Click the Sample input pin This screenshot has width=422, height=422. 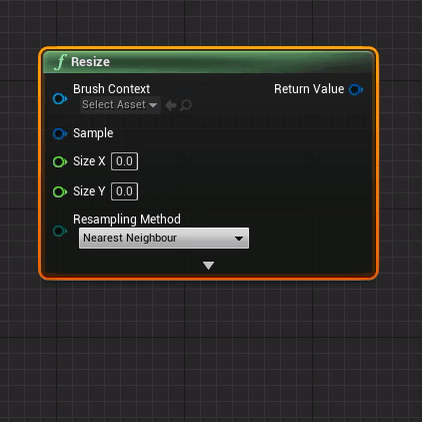(60, 134)
